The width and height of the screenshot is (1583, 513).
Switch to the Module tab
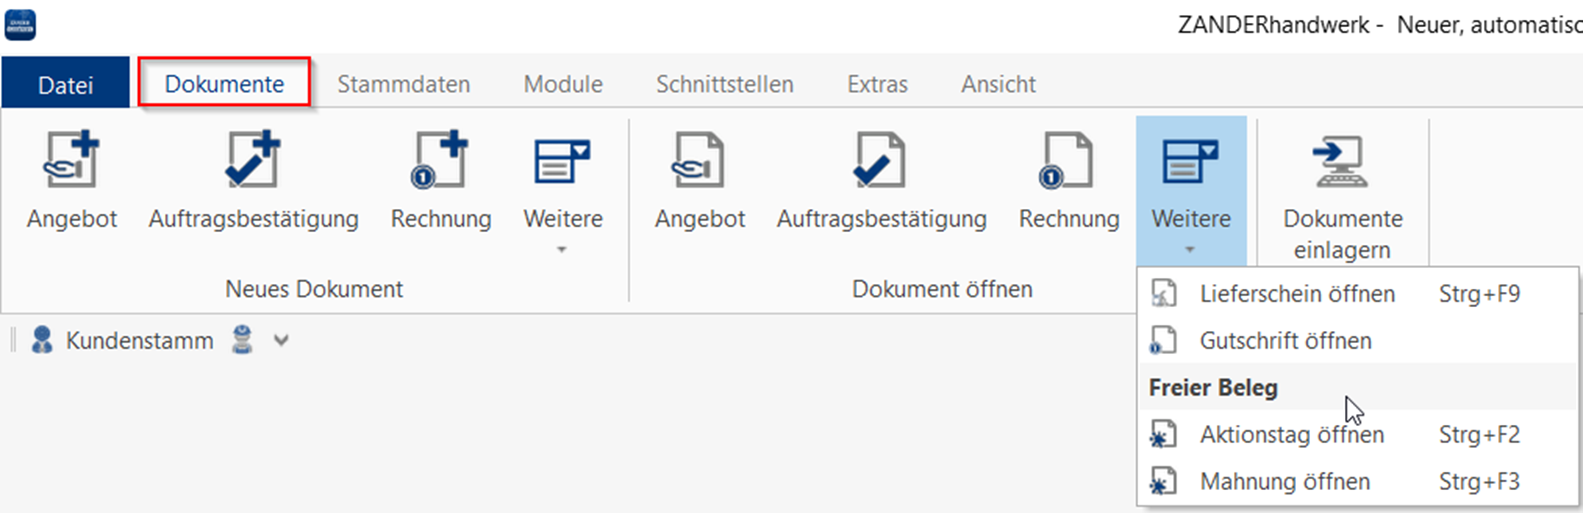[563, 85]
